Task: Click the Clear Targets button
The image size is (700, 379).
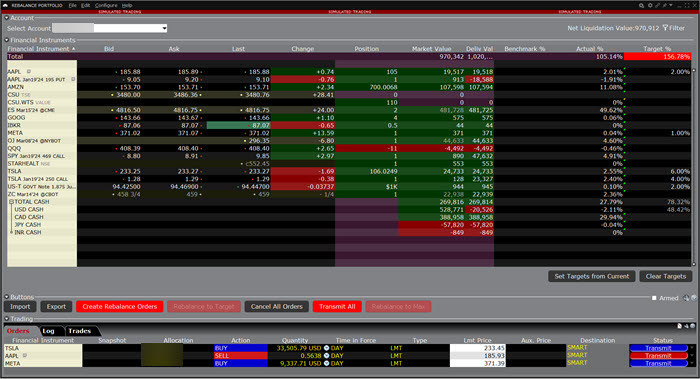Action: (666, 276)
